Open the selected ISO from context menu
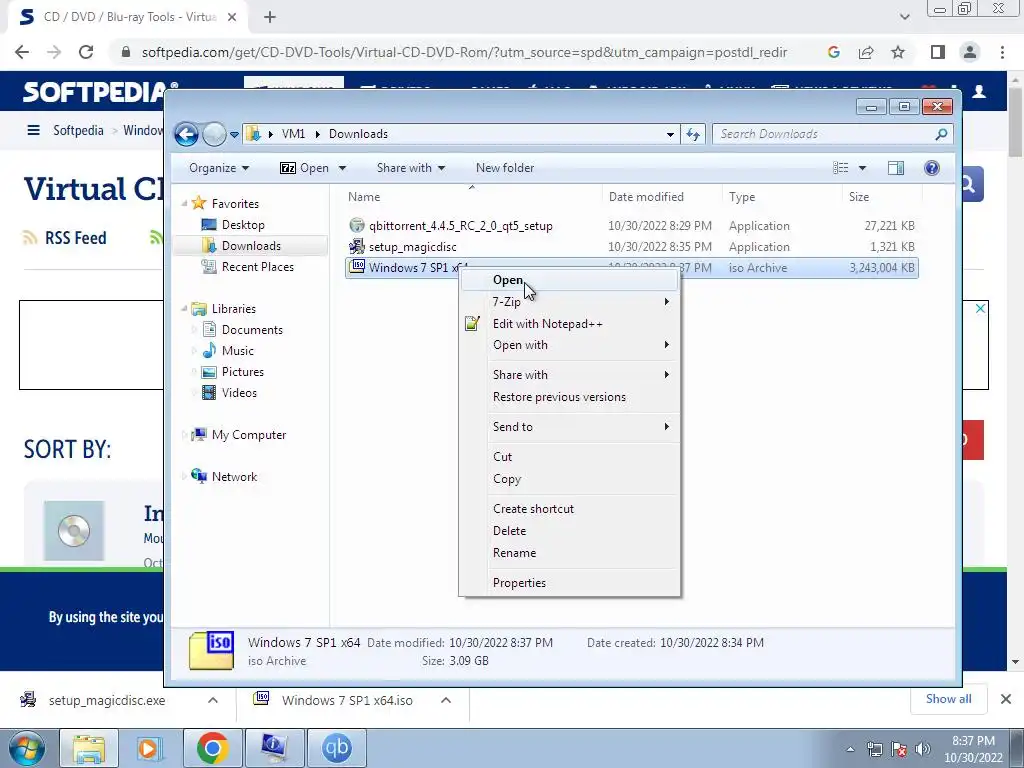 tap(568, 280)
